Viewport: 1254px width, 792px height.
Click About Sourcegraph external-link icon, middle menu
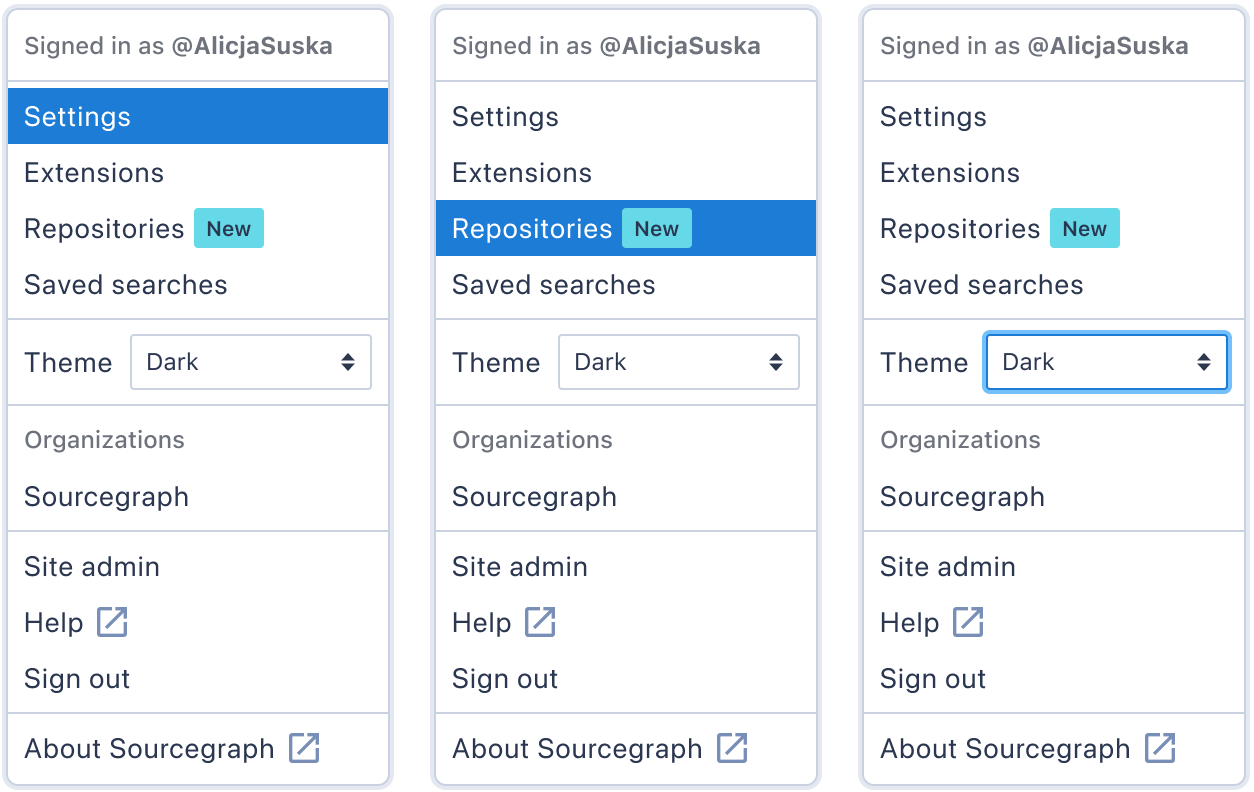[x=732, y=748]
